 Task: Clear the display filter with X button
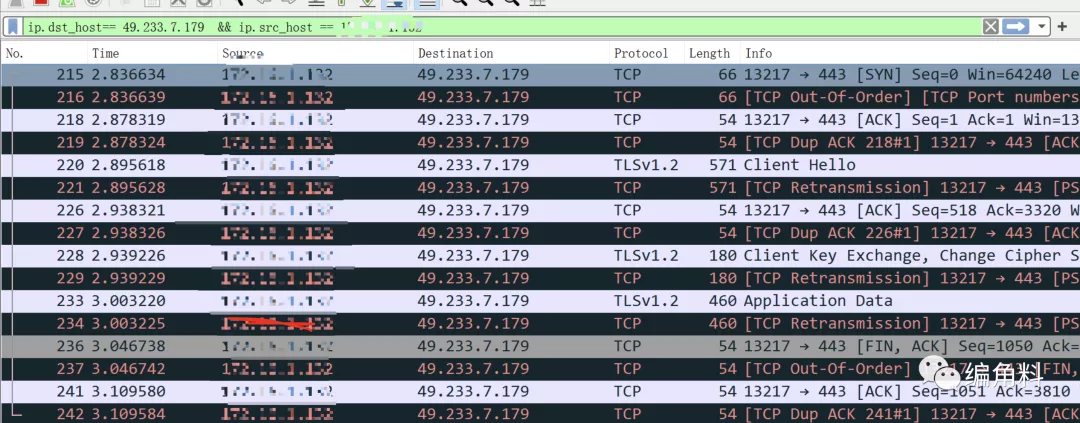[x=990, y=27]
